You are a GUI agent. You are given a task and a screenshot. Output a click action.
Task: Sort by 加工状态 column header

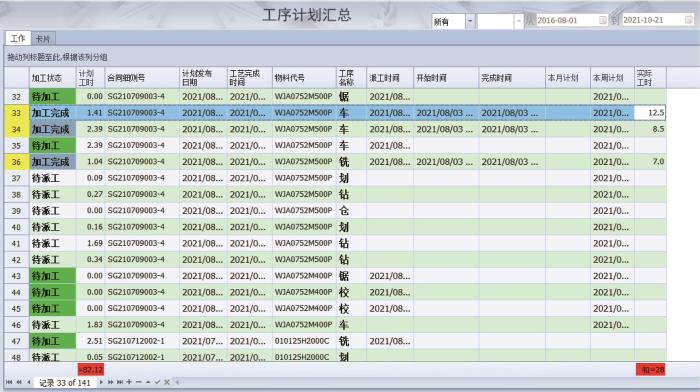click(x=52, y=78)
